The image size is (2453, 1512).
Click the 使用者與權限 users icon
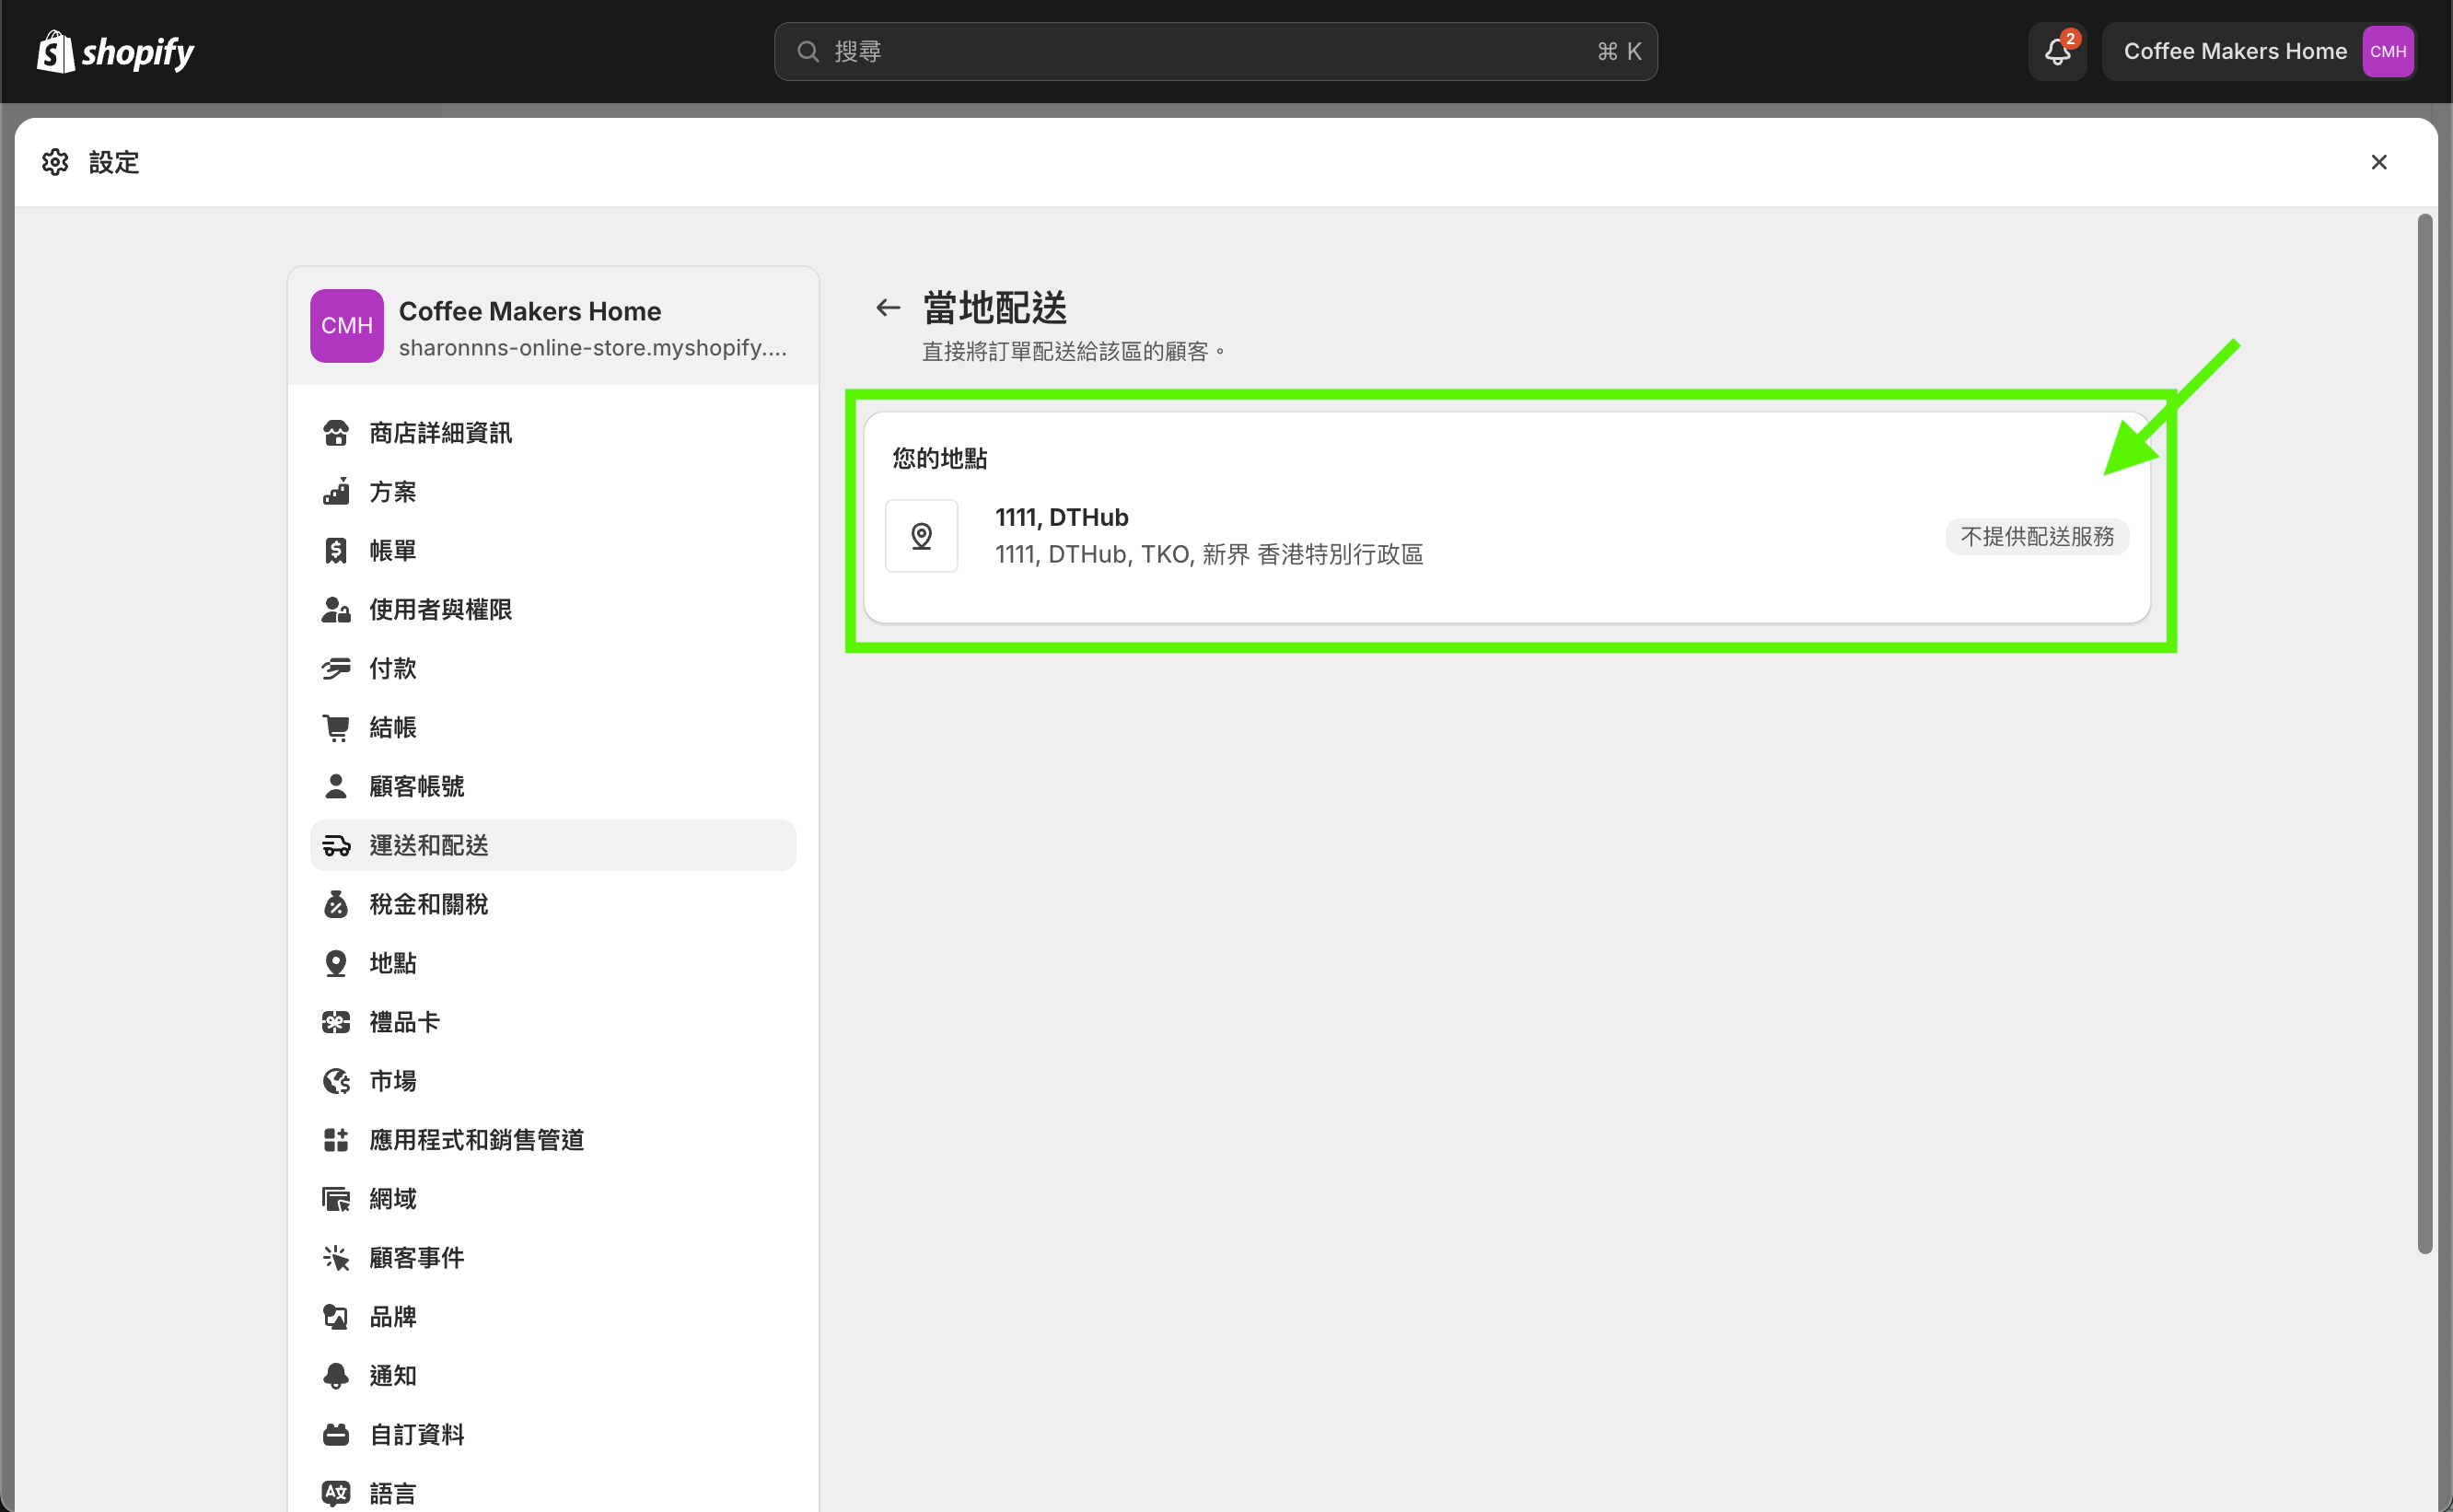pos(336,610)
